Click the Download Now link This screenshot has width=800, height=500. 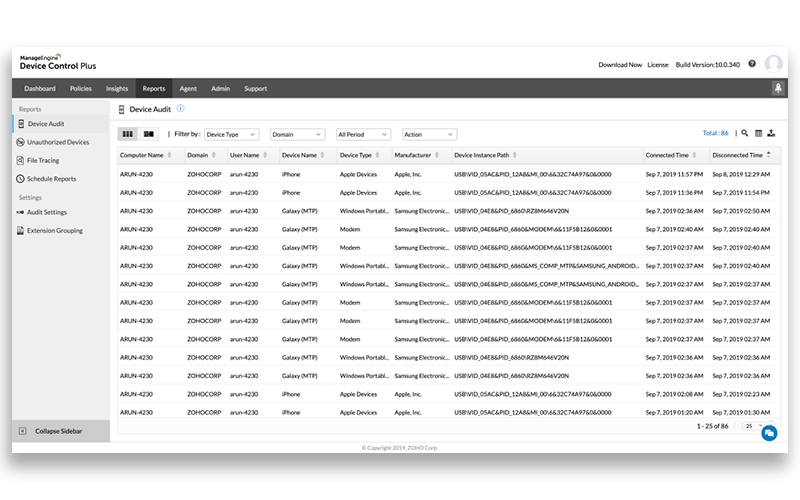pos(620,64)
